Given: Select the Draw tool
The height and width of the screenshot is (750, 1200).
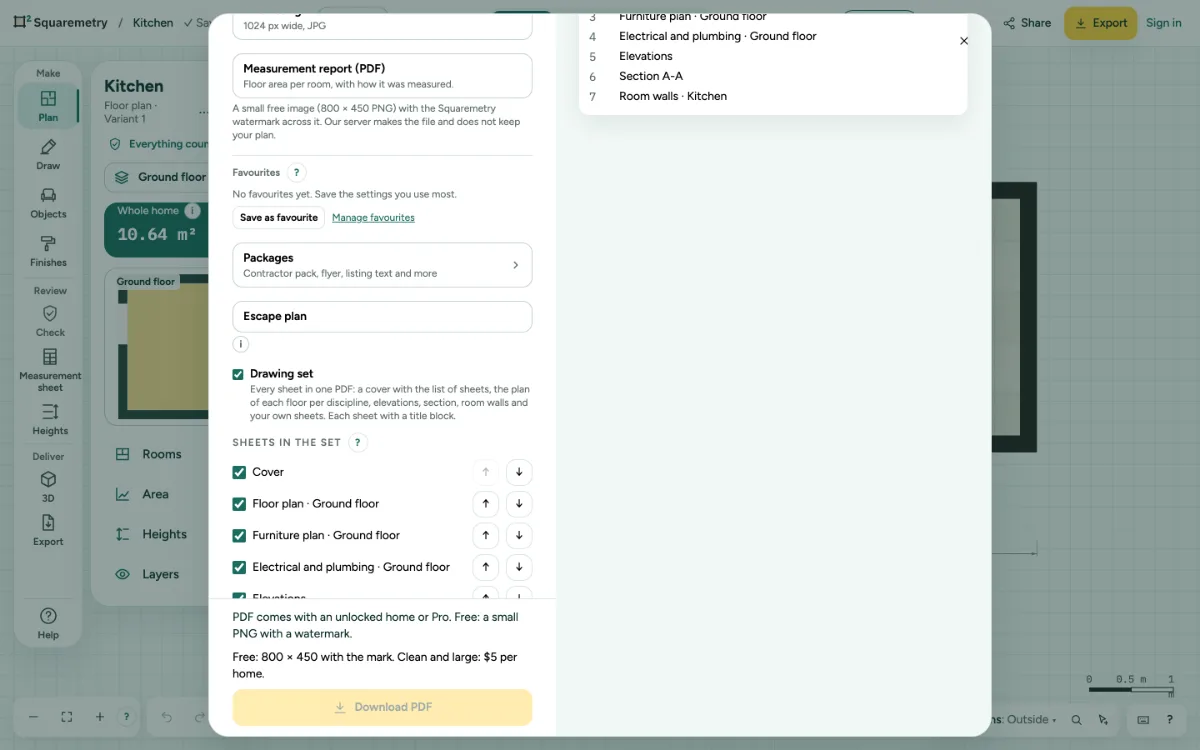Looking at the screenshot, I should 48,155.
